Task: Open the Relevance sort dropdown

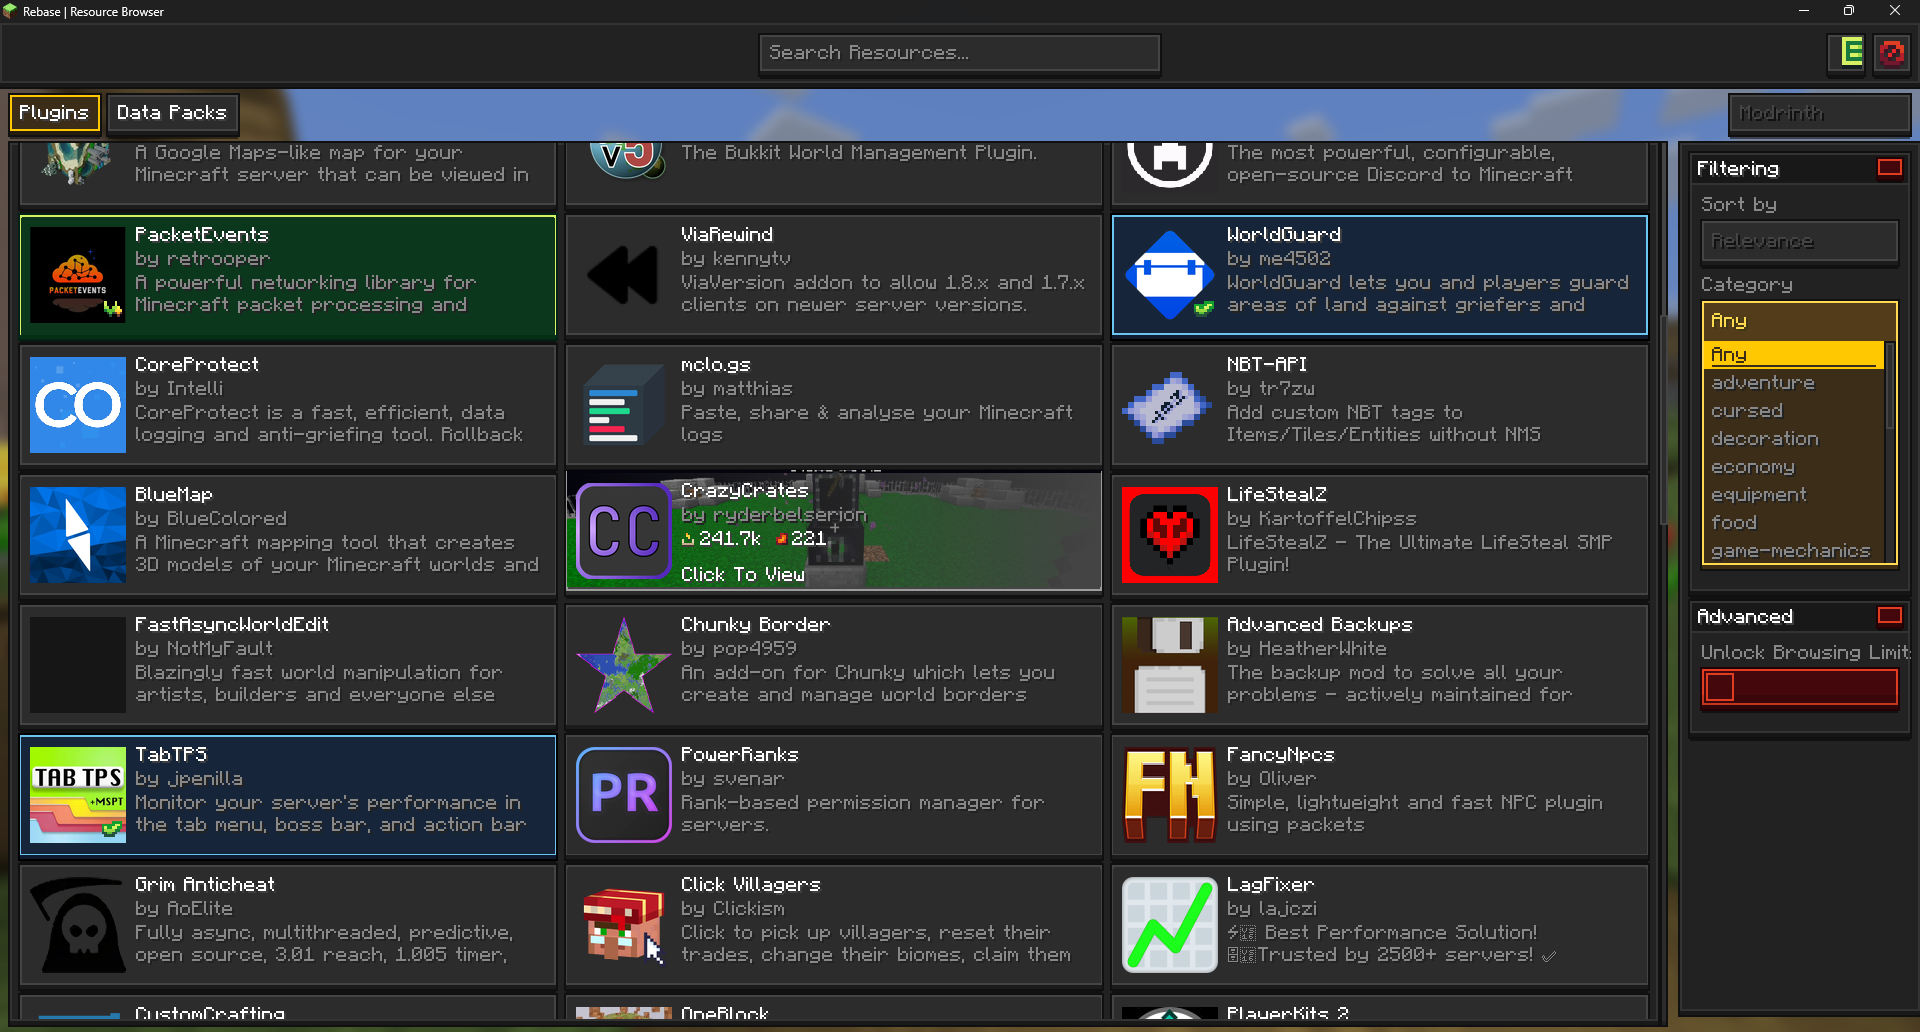Action: click(x=1799, y=241)
